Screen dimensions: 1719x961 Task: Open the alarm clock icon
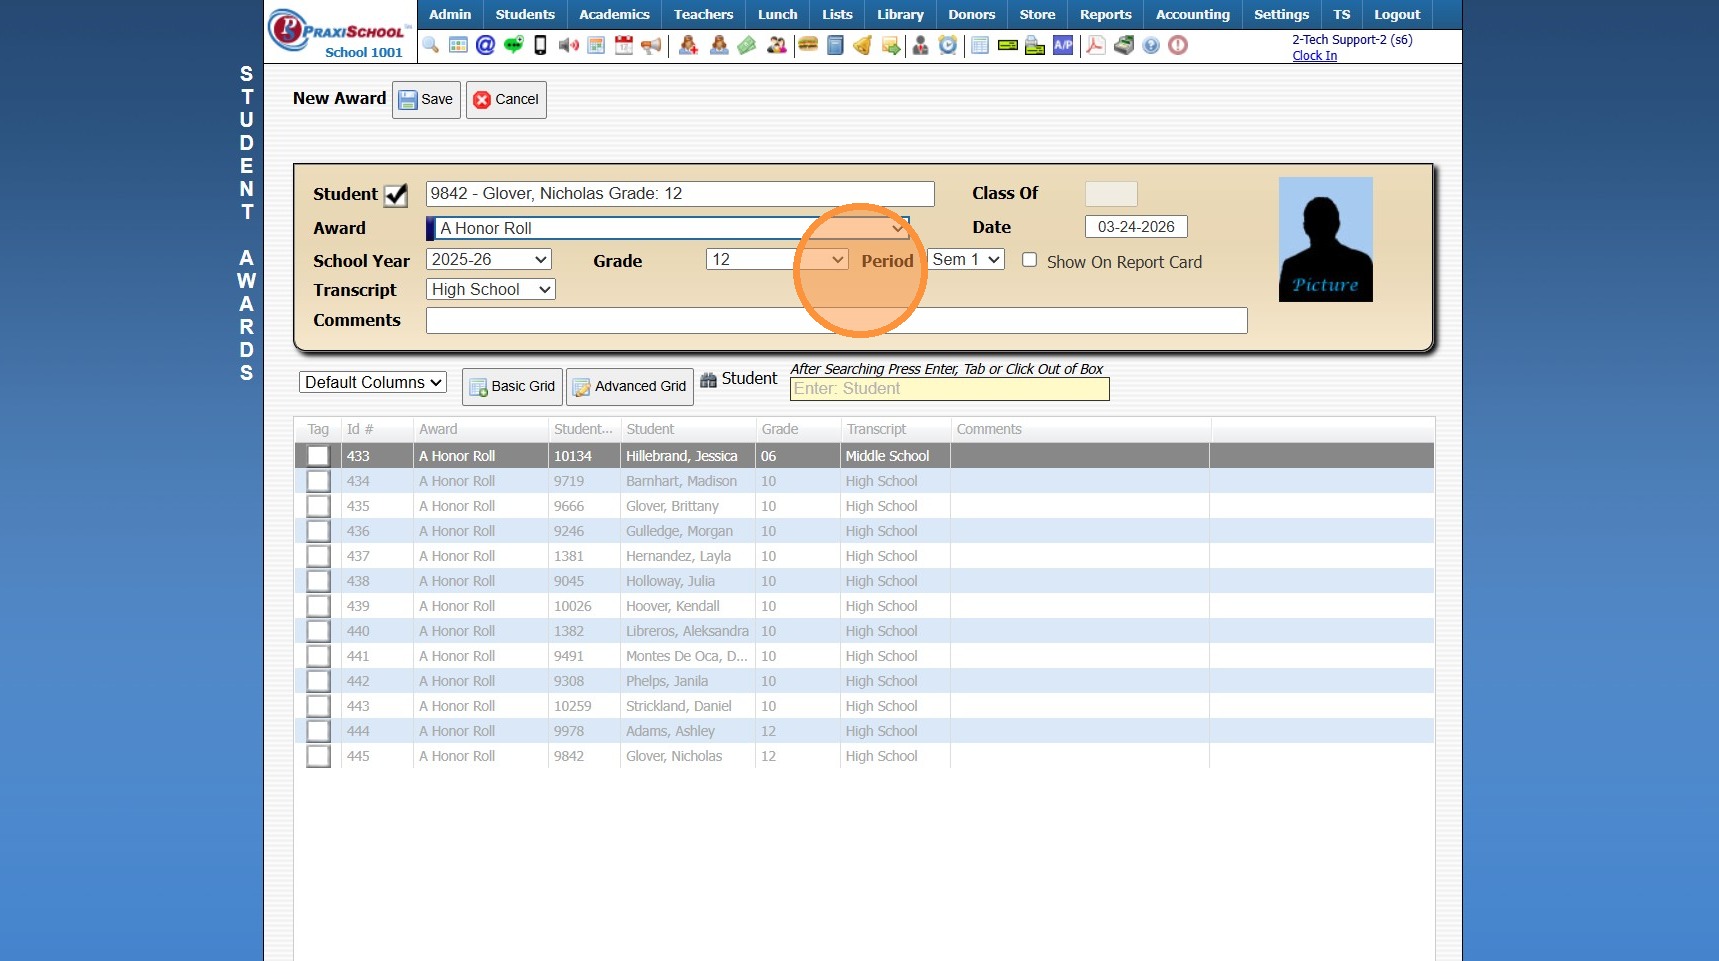[x=948, y=45]
